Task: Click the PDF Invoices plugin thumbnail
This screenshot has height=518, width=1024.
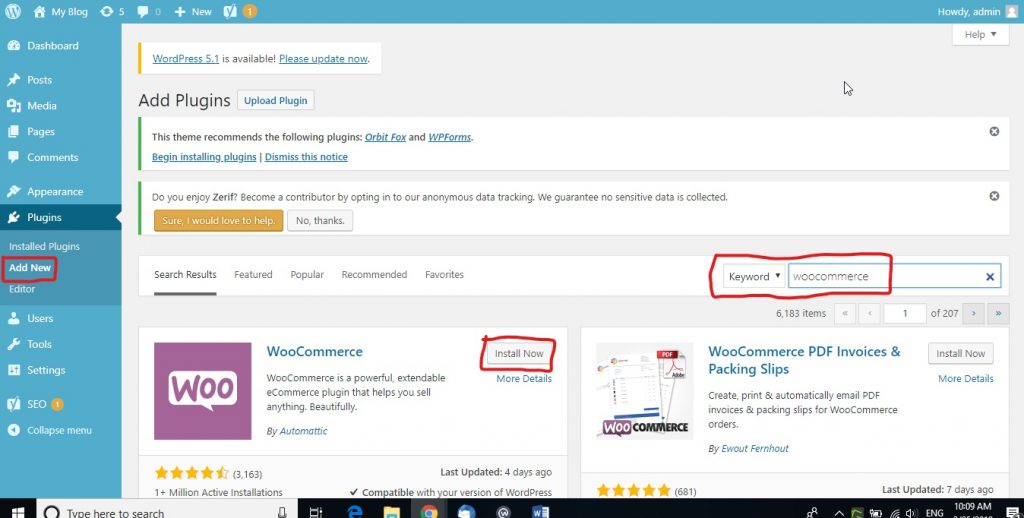Action: [x=645, y=391]
